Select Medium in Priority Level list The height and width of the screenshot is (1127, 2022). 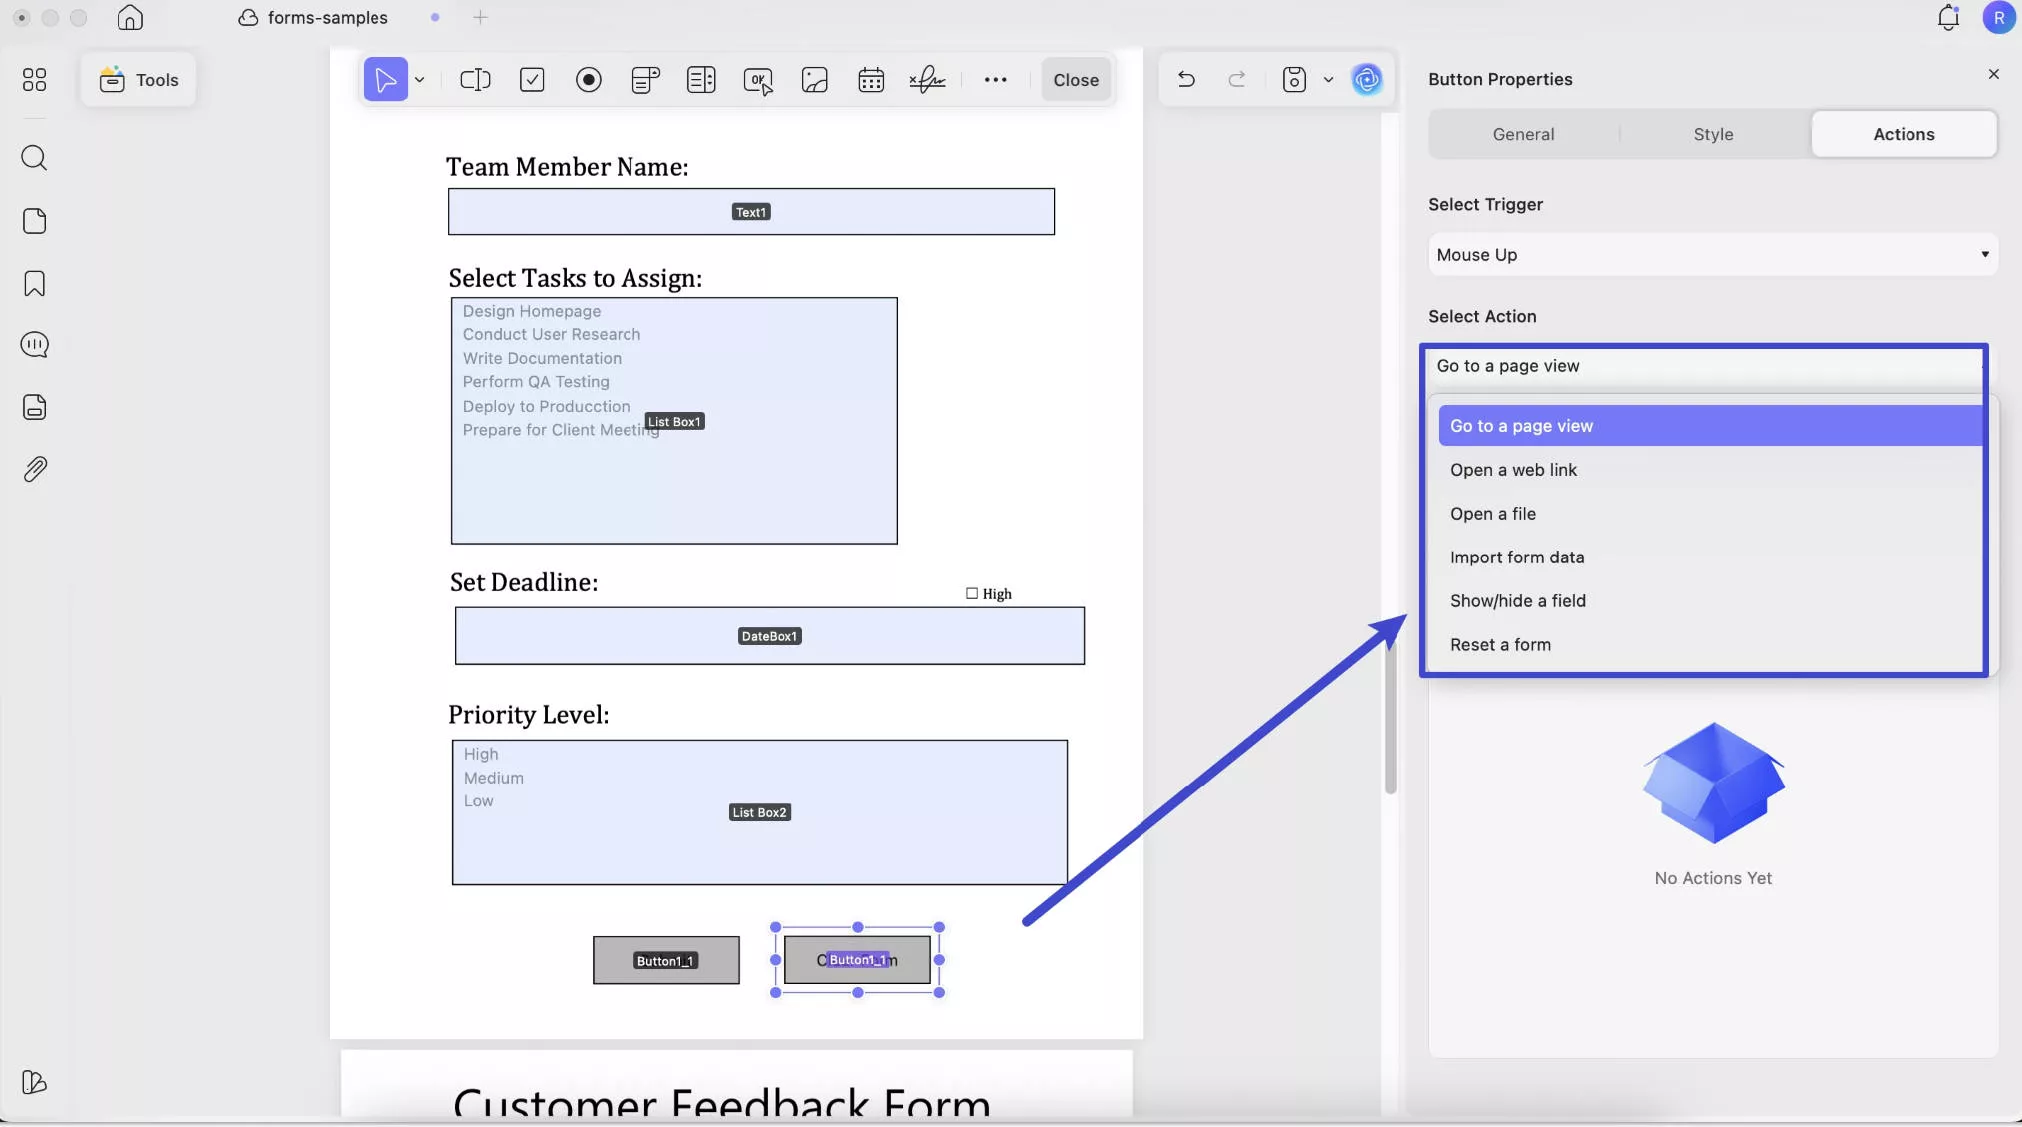tap(493, 778)
